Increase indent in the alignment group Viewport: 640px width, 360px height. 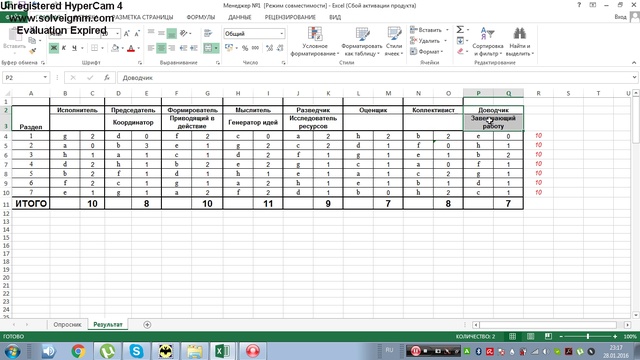point(194,48)
